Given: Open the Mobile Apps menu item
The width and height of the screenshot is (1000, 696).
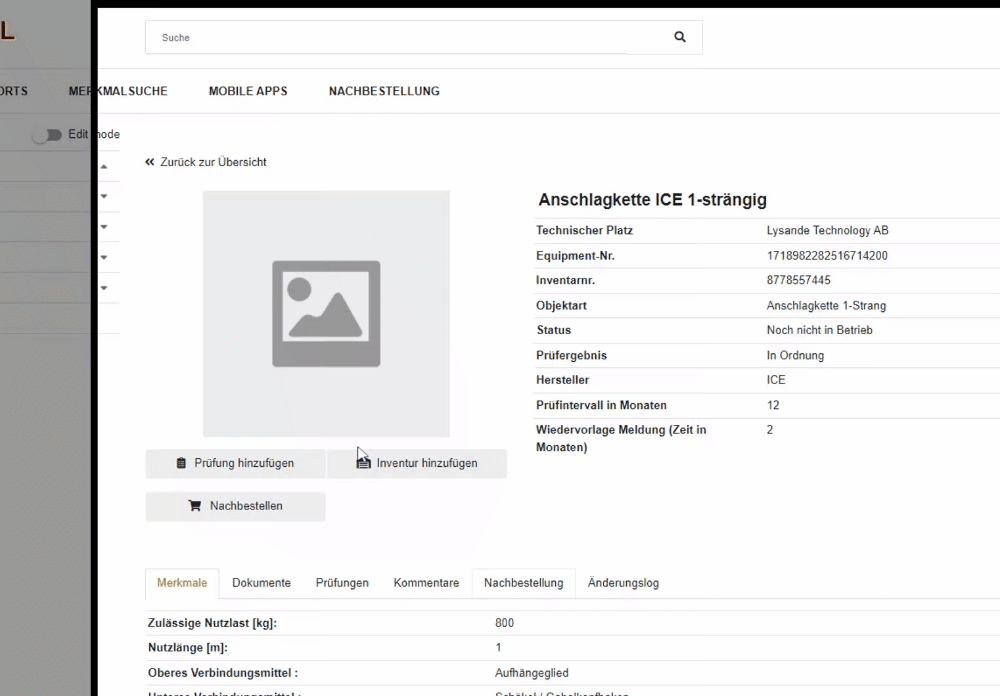Looking at the screenshot, I should pos(248,91).
